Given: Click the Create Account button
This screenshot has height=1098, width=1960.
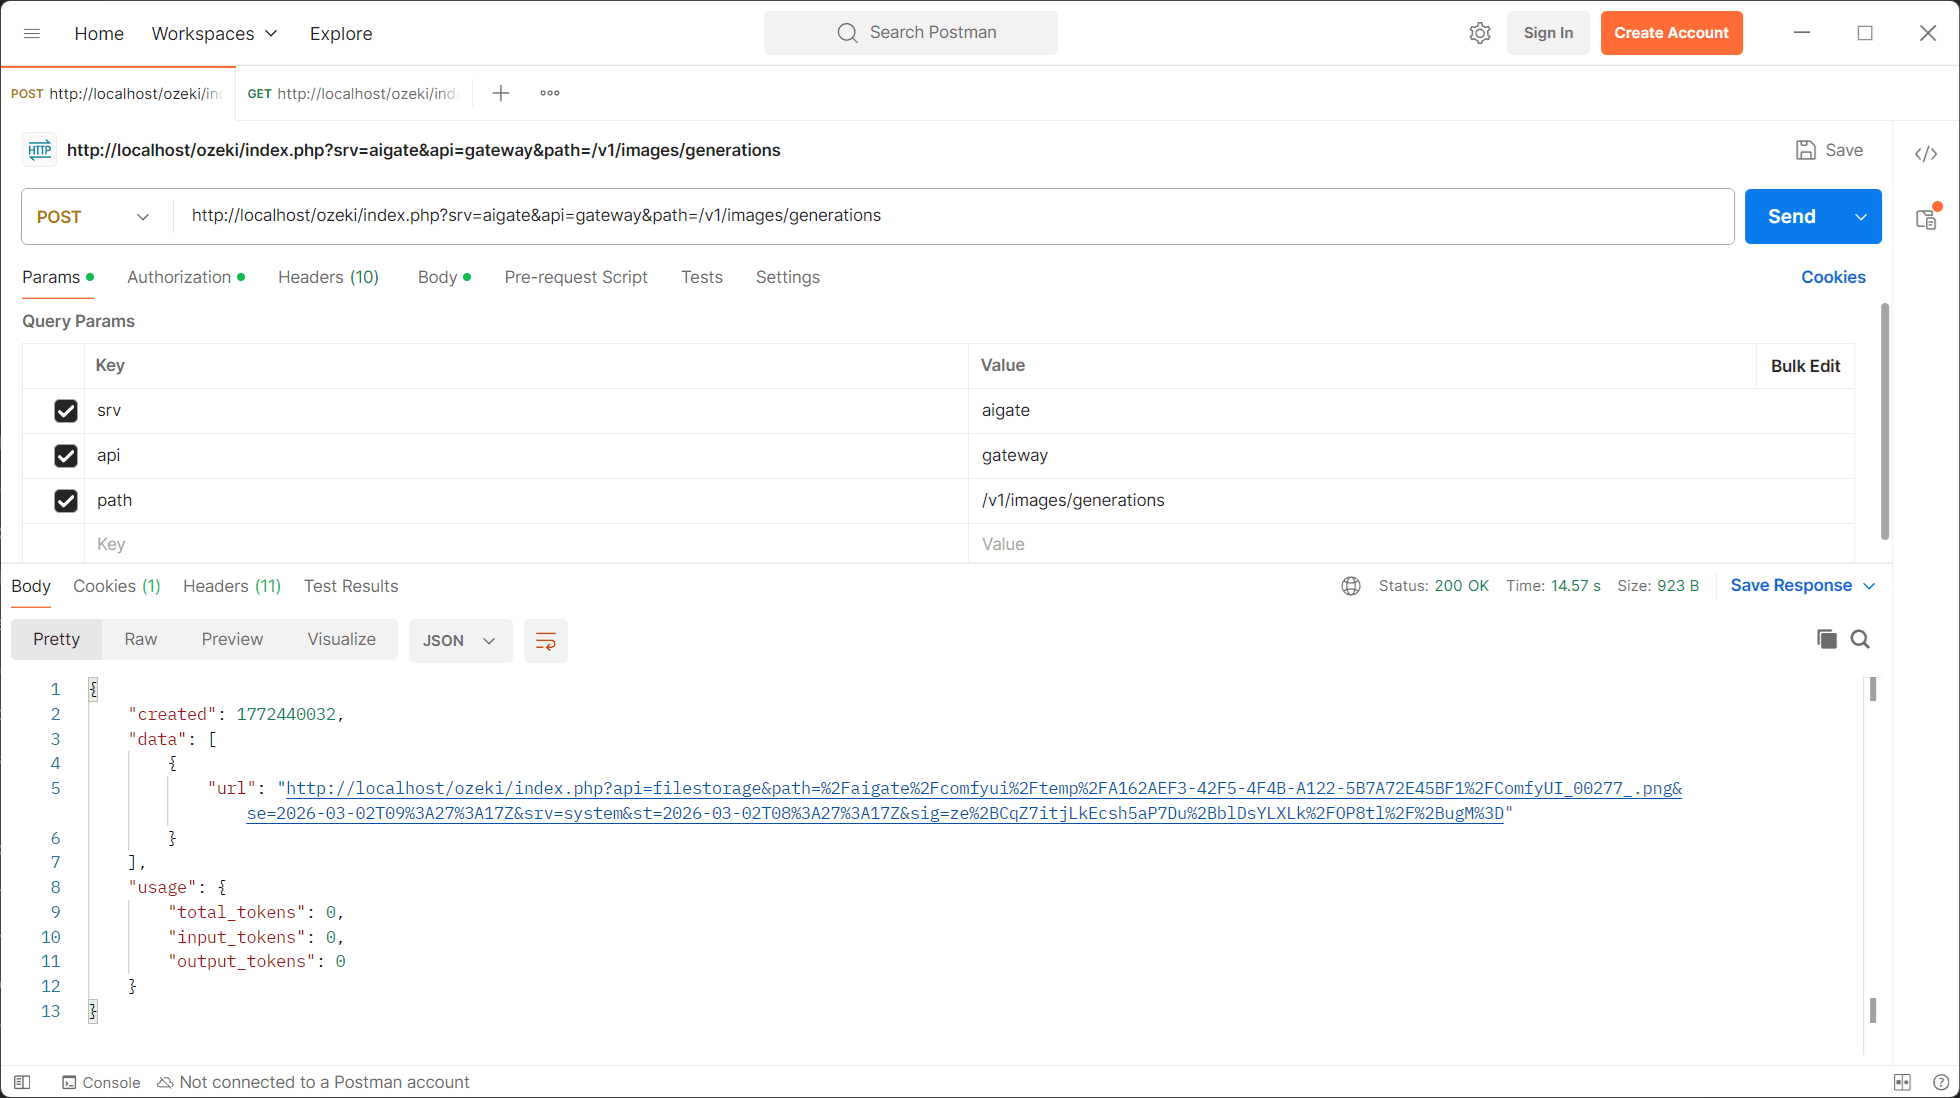Looking at the screenshot, I should point(1671,33).
